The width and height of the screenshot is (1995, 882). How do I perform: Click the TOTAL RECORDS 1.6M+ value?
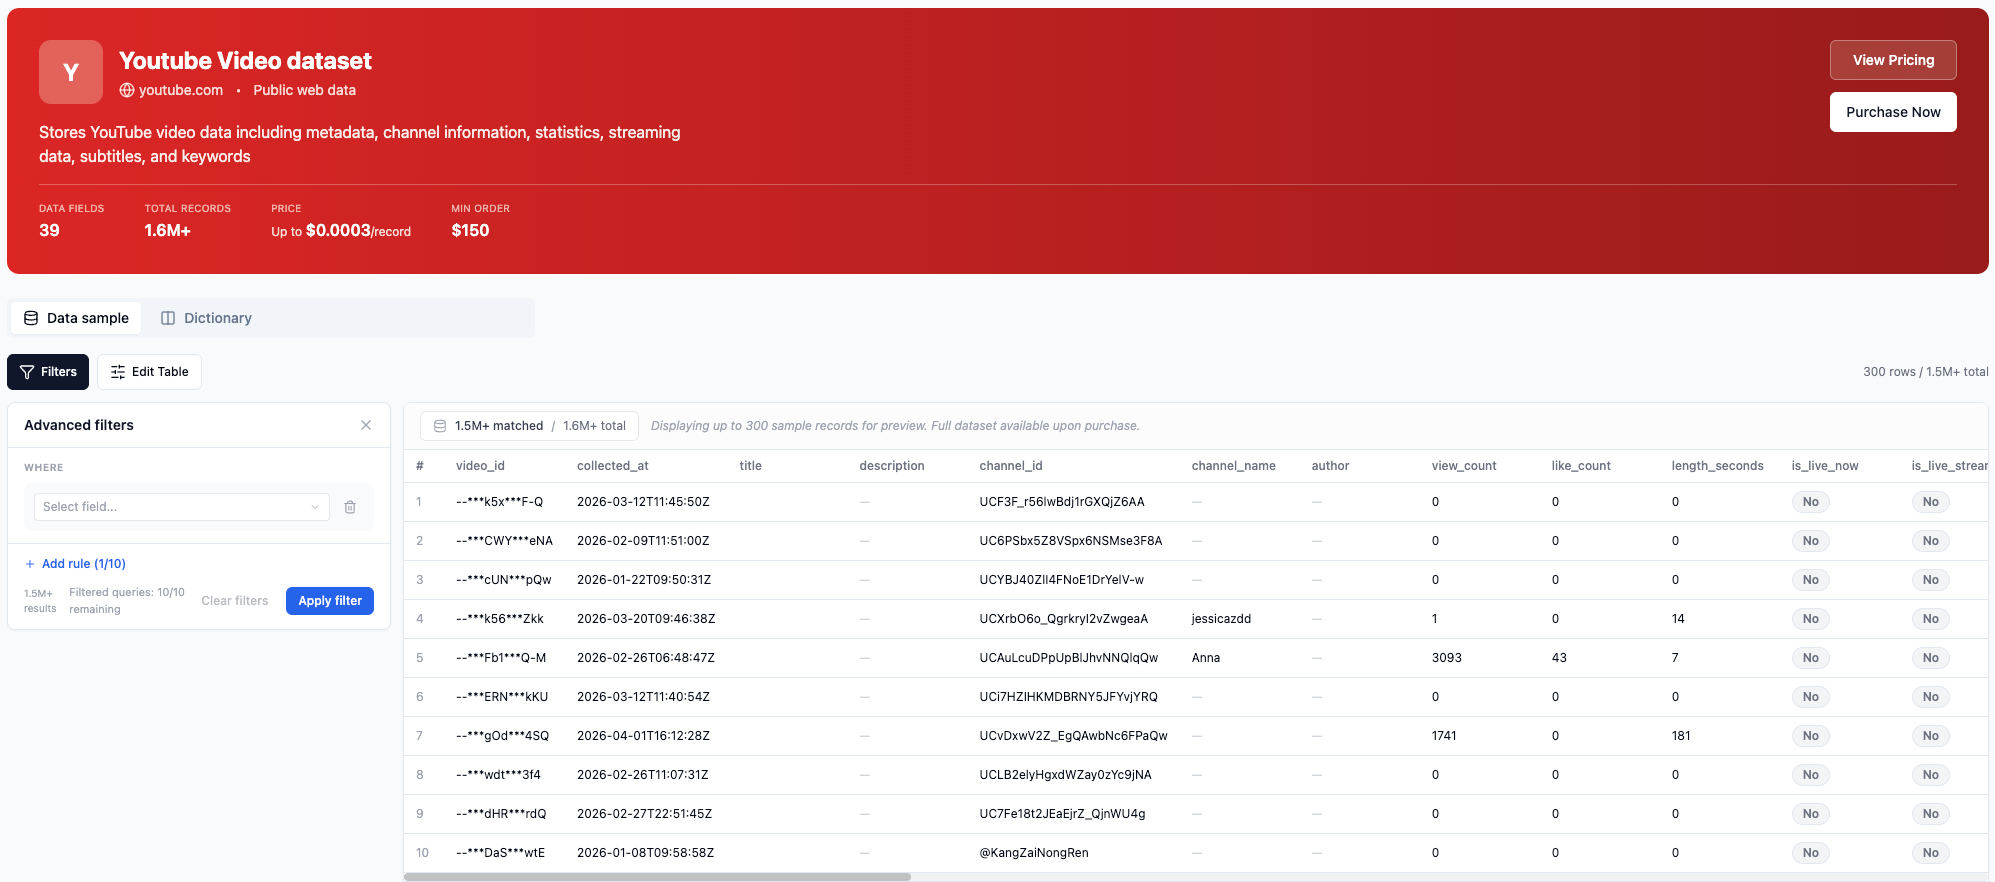pos(167,231)
